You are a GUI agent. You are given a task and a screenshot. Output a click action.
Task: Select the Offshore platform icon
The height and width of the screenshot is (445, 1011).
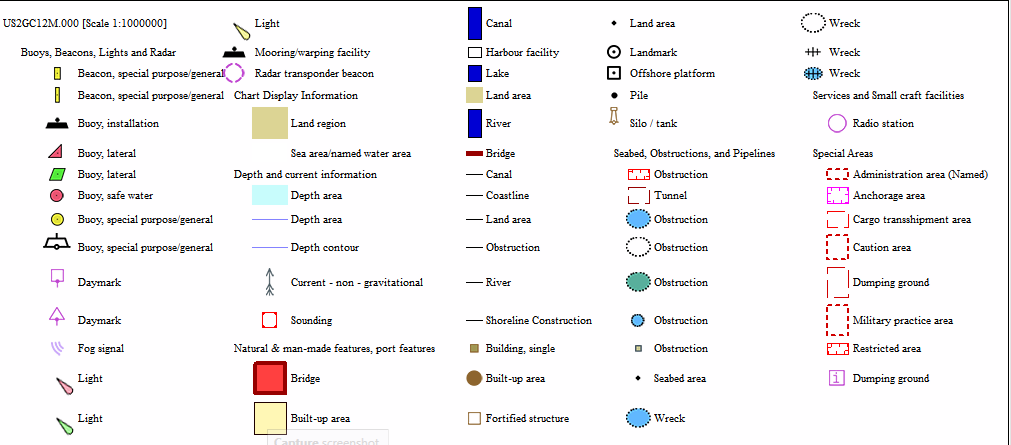coord(614,73)
